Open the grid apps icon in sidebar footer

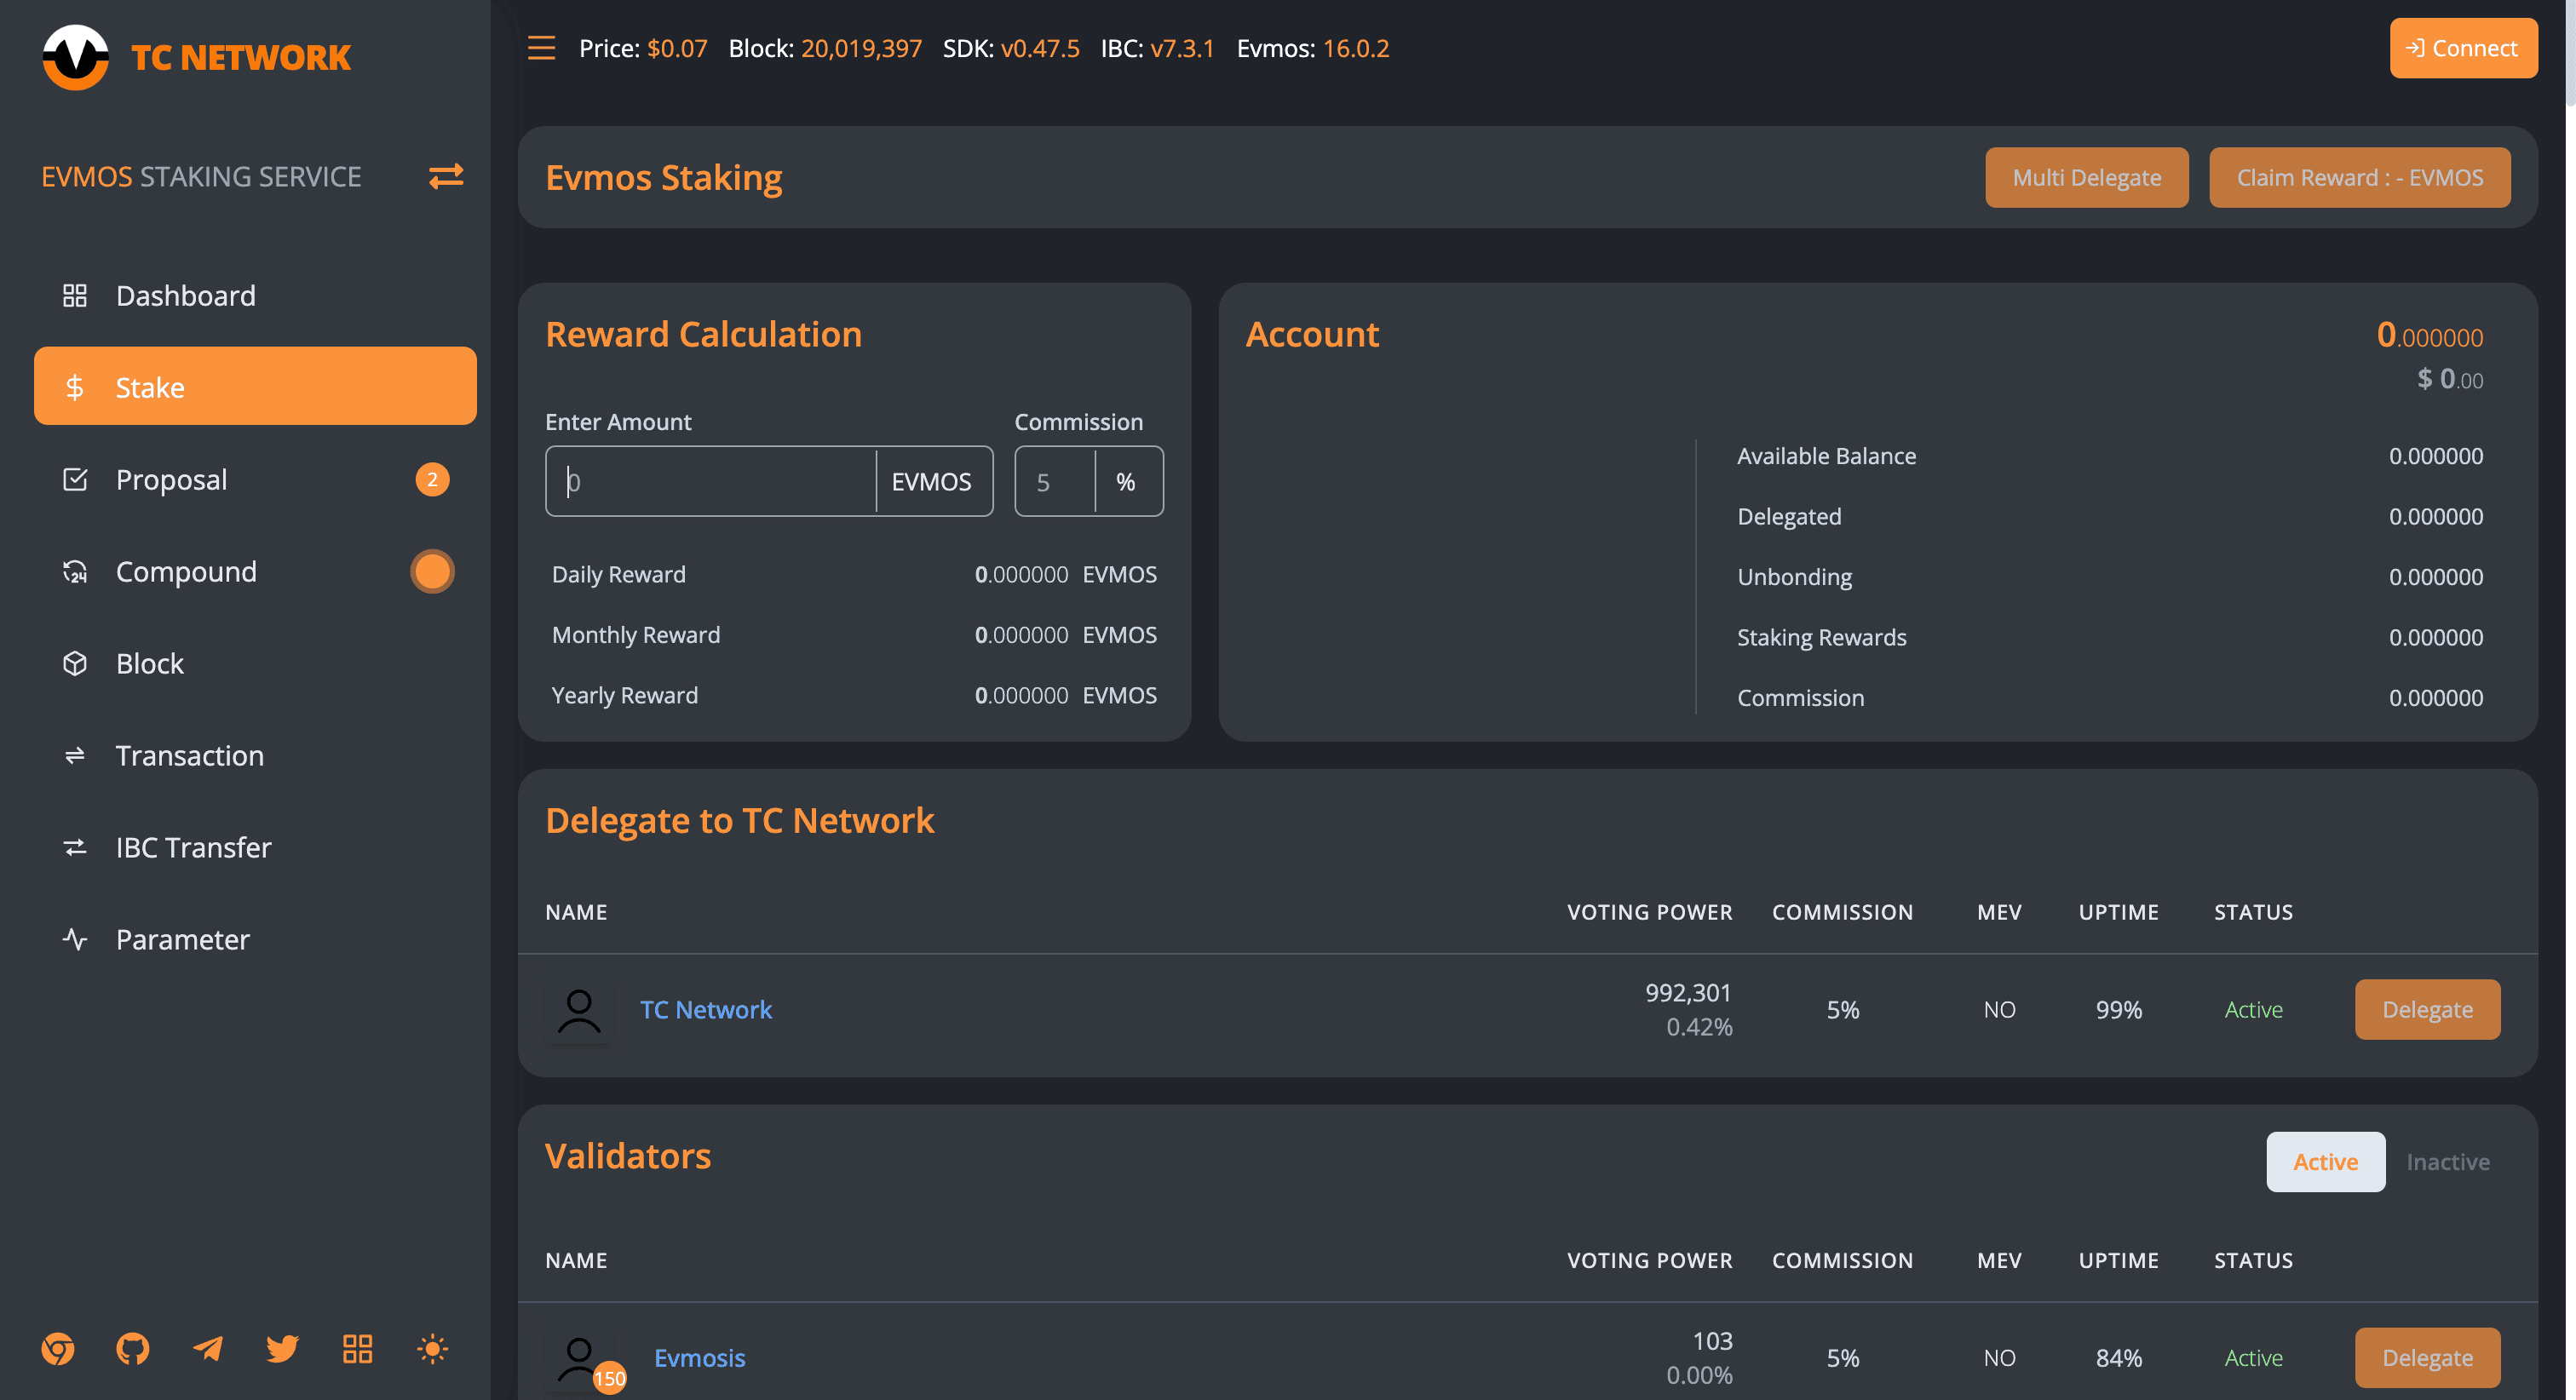point(357,1349)
